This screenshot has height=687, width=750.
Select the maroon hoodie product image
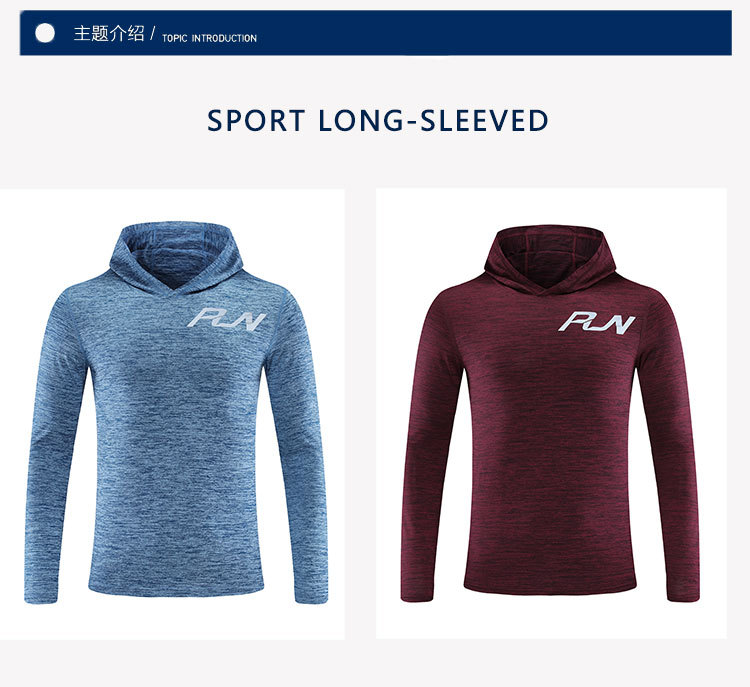tap(551, 413)
